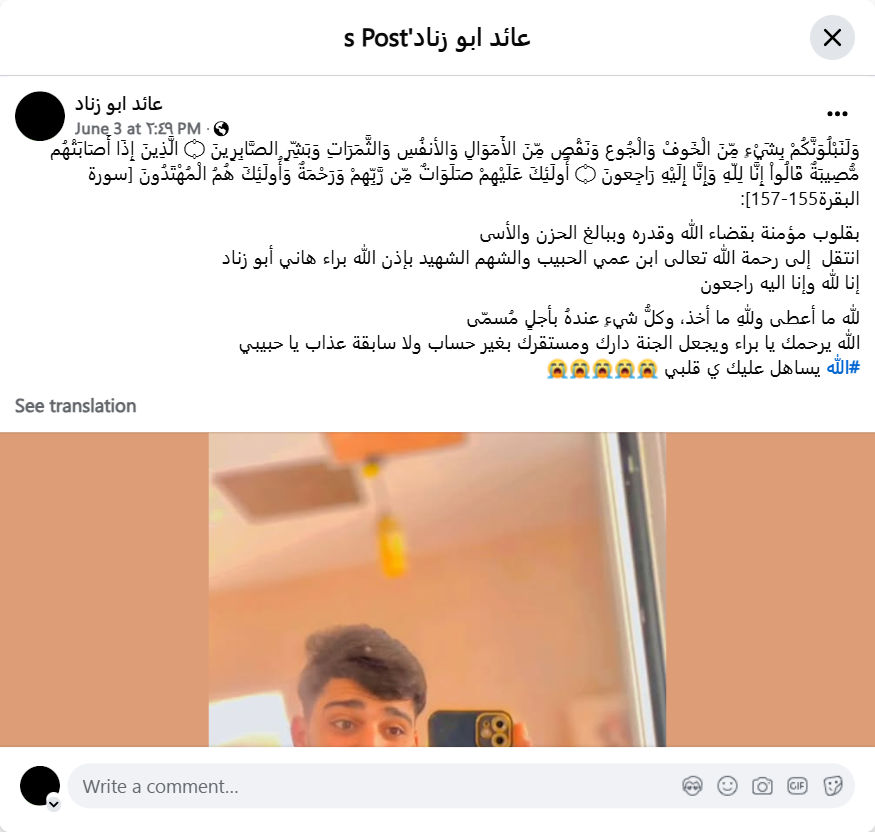
Task: Open the mirror selfie photo
Action: pyautogui.click(x=438, y=590)
